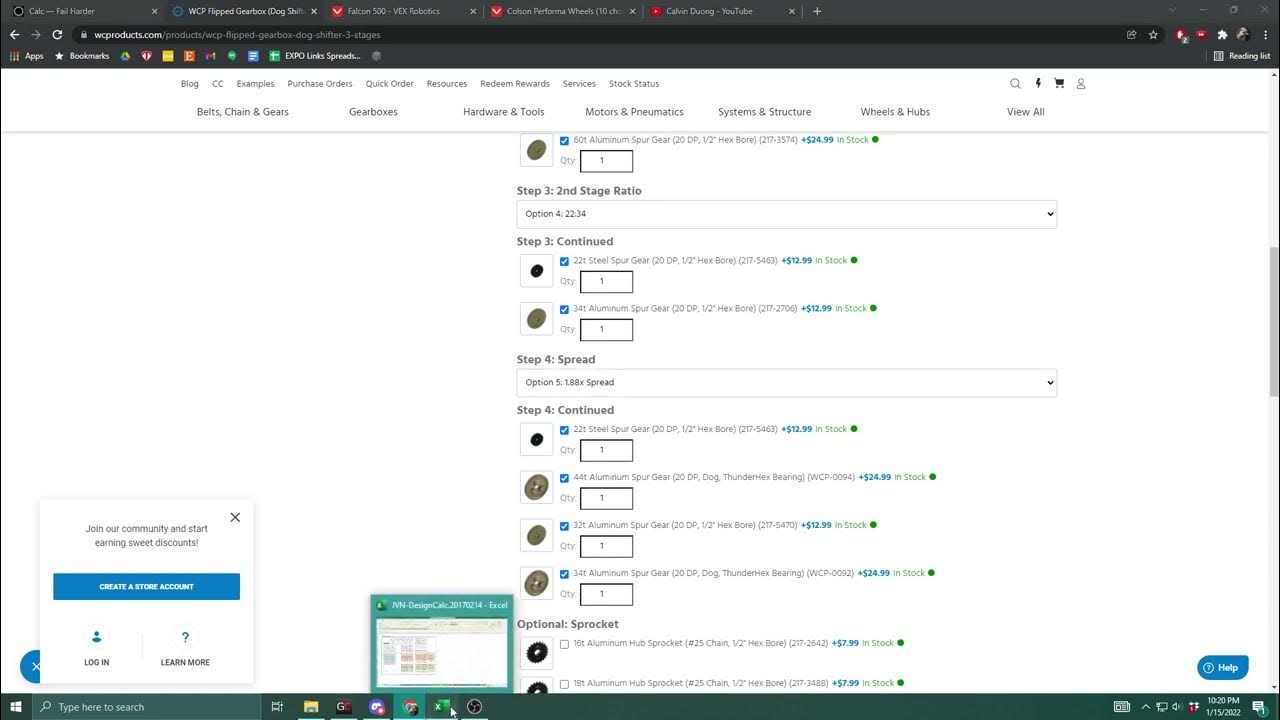Open the Belts, Chain & Gears menu
This screenshot has height=720, width=1280.
click(243, 112)
